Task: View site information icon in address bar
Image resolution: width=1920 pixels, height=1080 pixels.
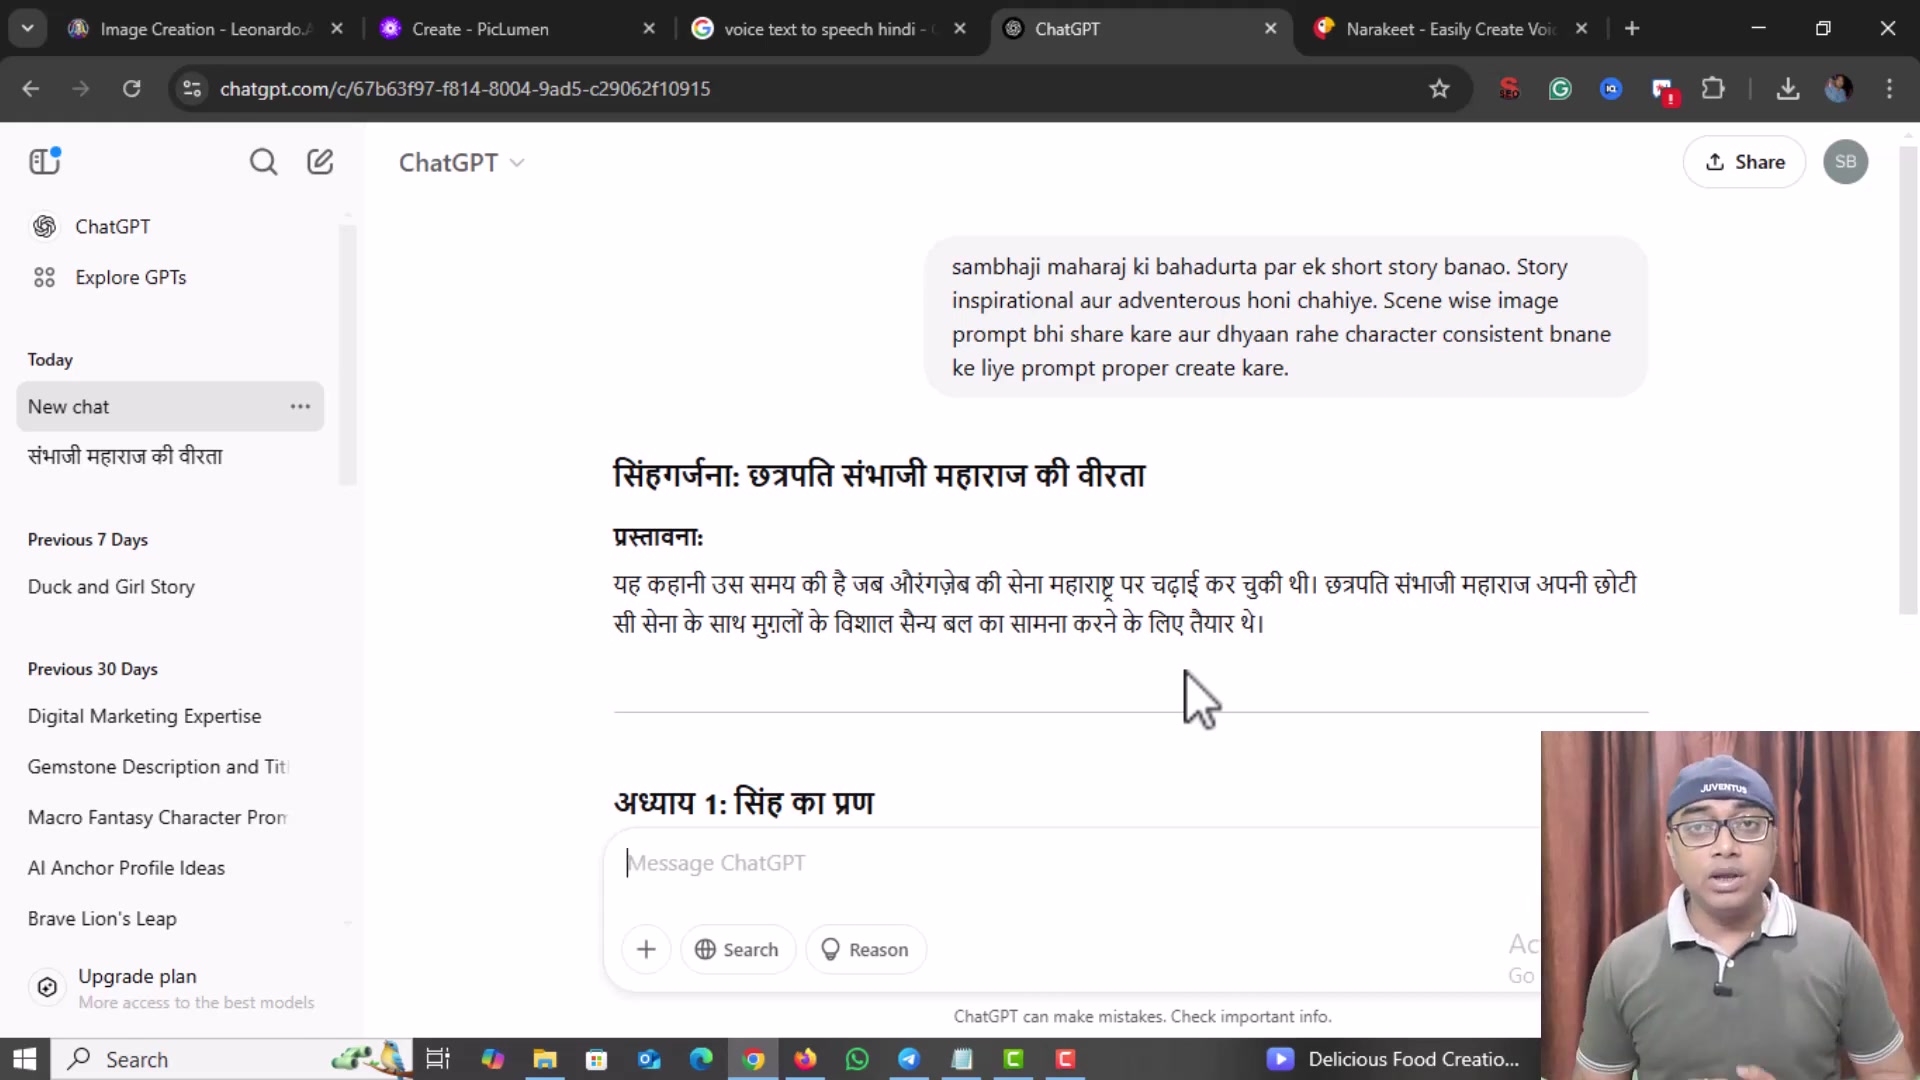Action: tap(192, 89)
